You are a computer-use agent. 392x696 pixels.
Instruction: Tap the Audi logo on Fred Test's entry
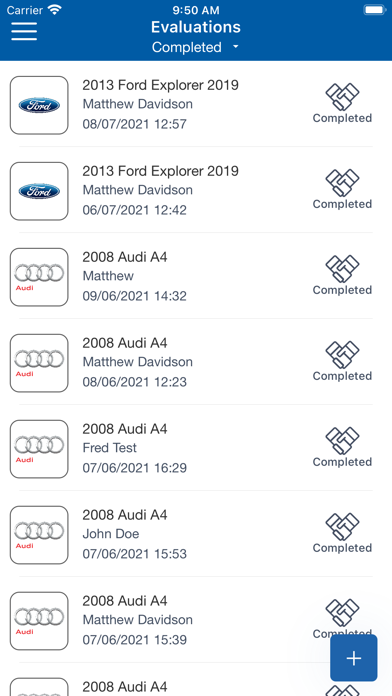pyautogui.click(x=39, y=449)
